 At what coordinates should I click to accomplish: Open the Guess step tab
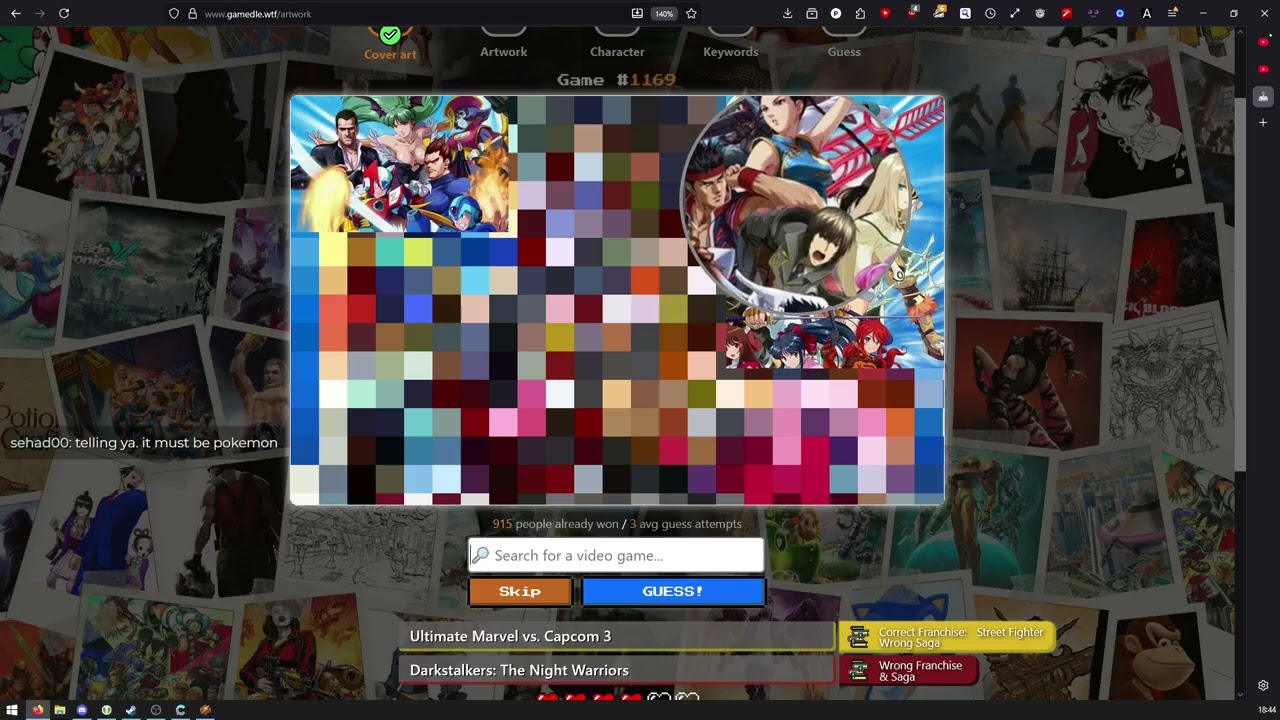tap(844, 52)
